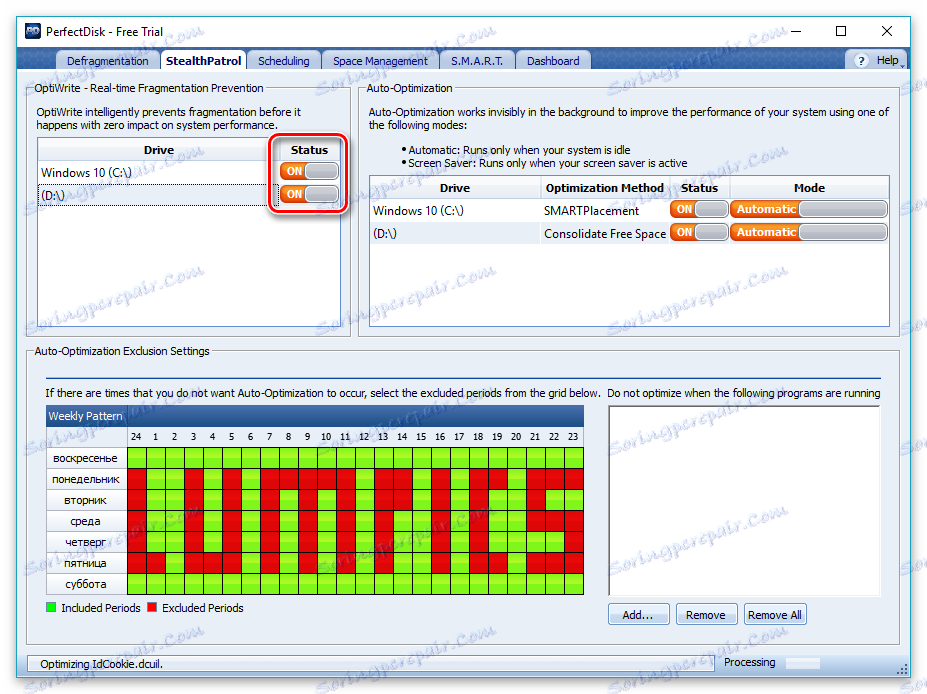Switch to the Defragmentation tab

coord(108,61)
